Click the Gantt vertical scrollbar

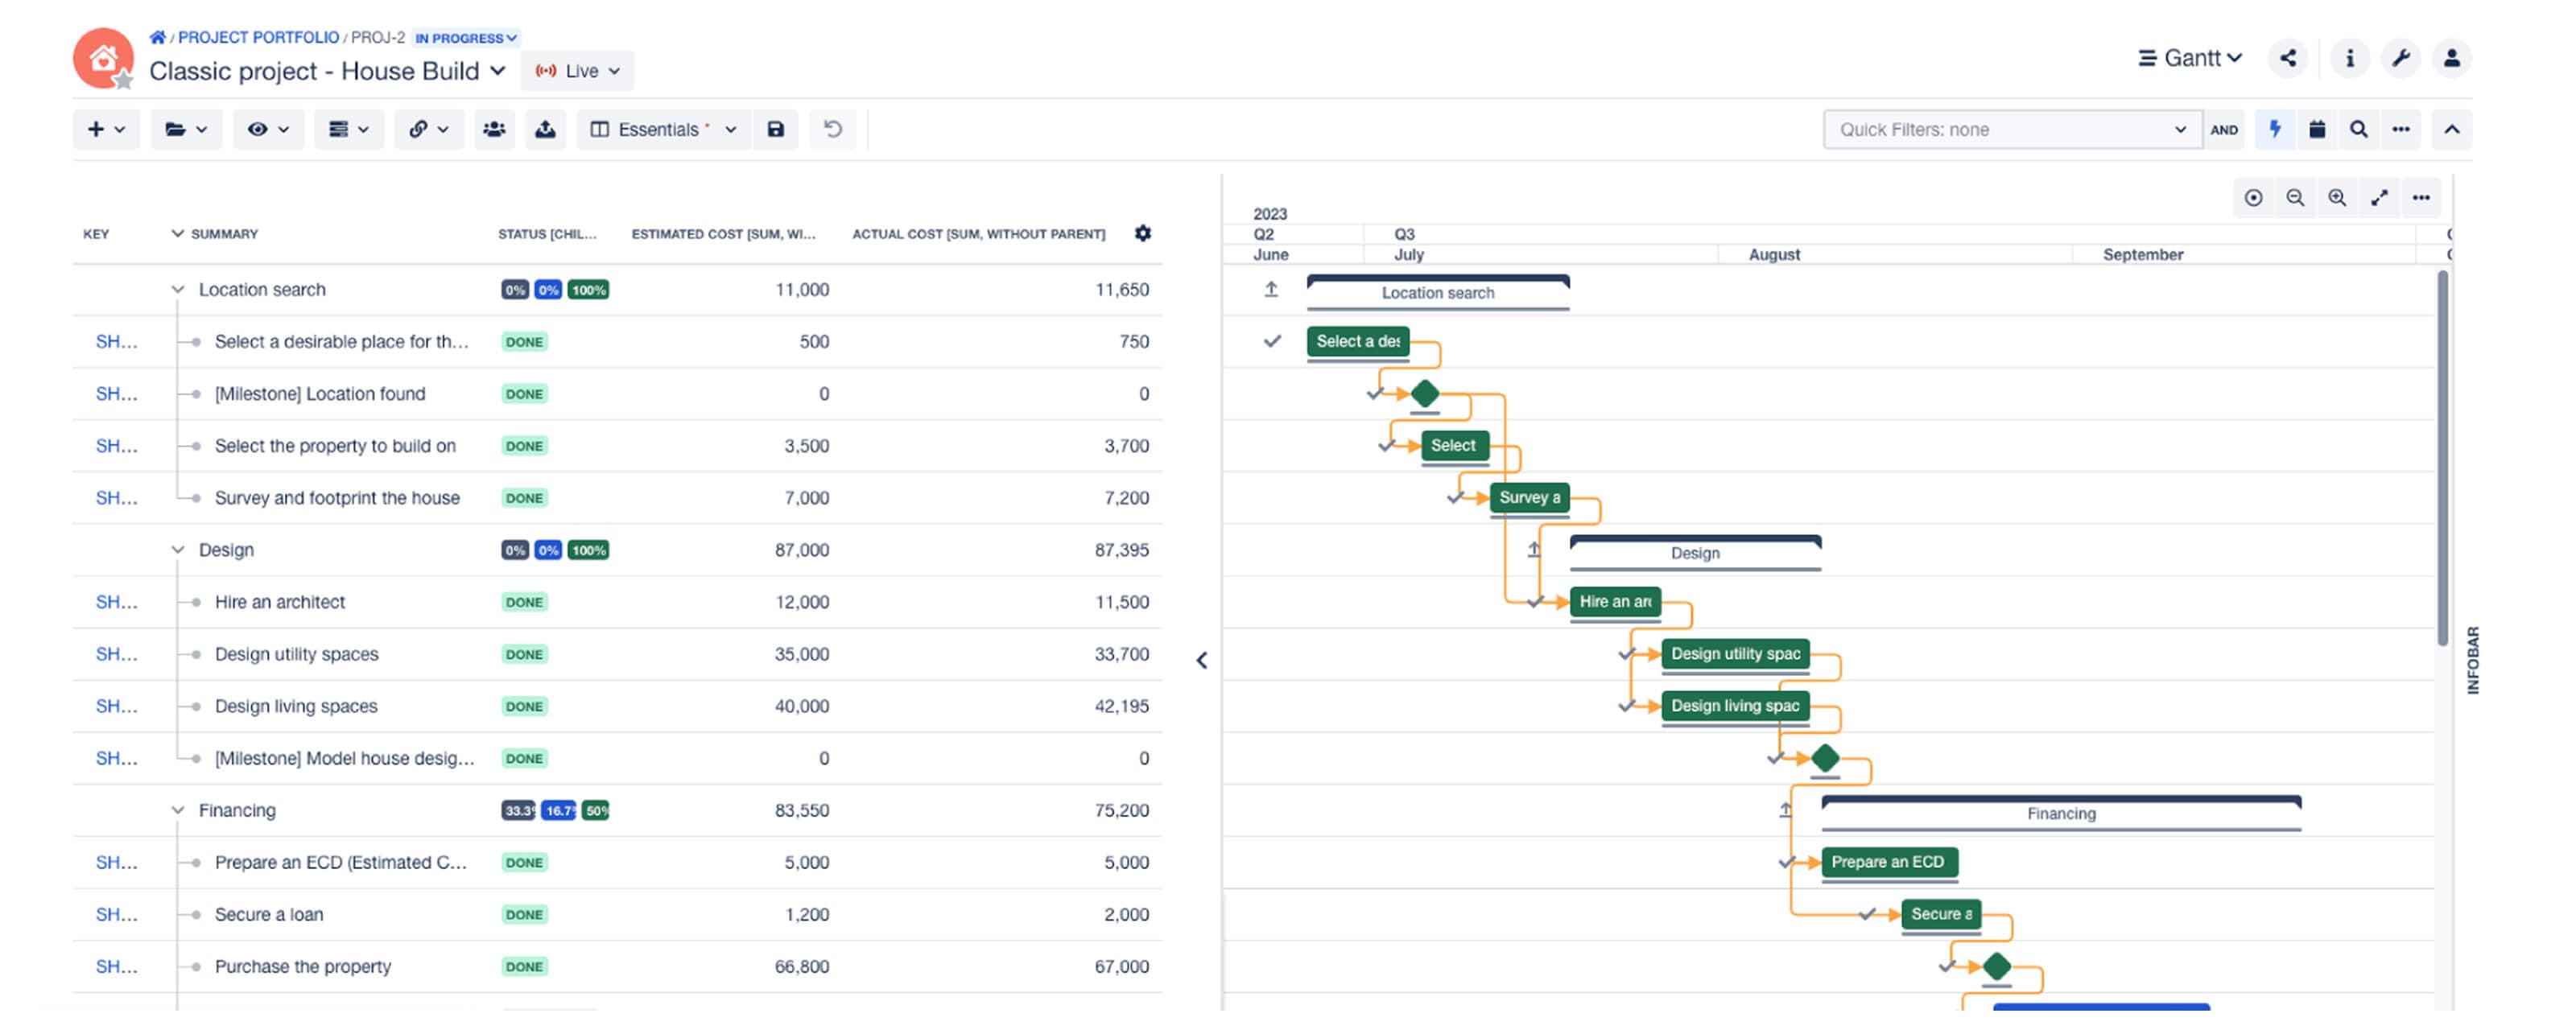(2443, 458)
